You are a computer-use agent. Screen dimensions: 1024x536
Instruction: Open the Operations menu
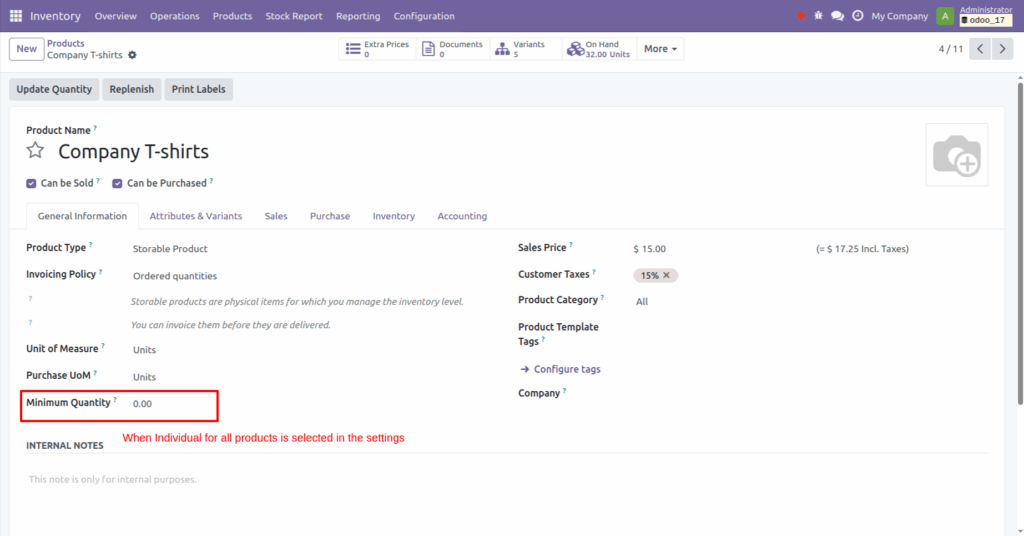pos(174,16)
